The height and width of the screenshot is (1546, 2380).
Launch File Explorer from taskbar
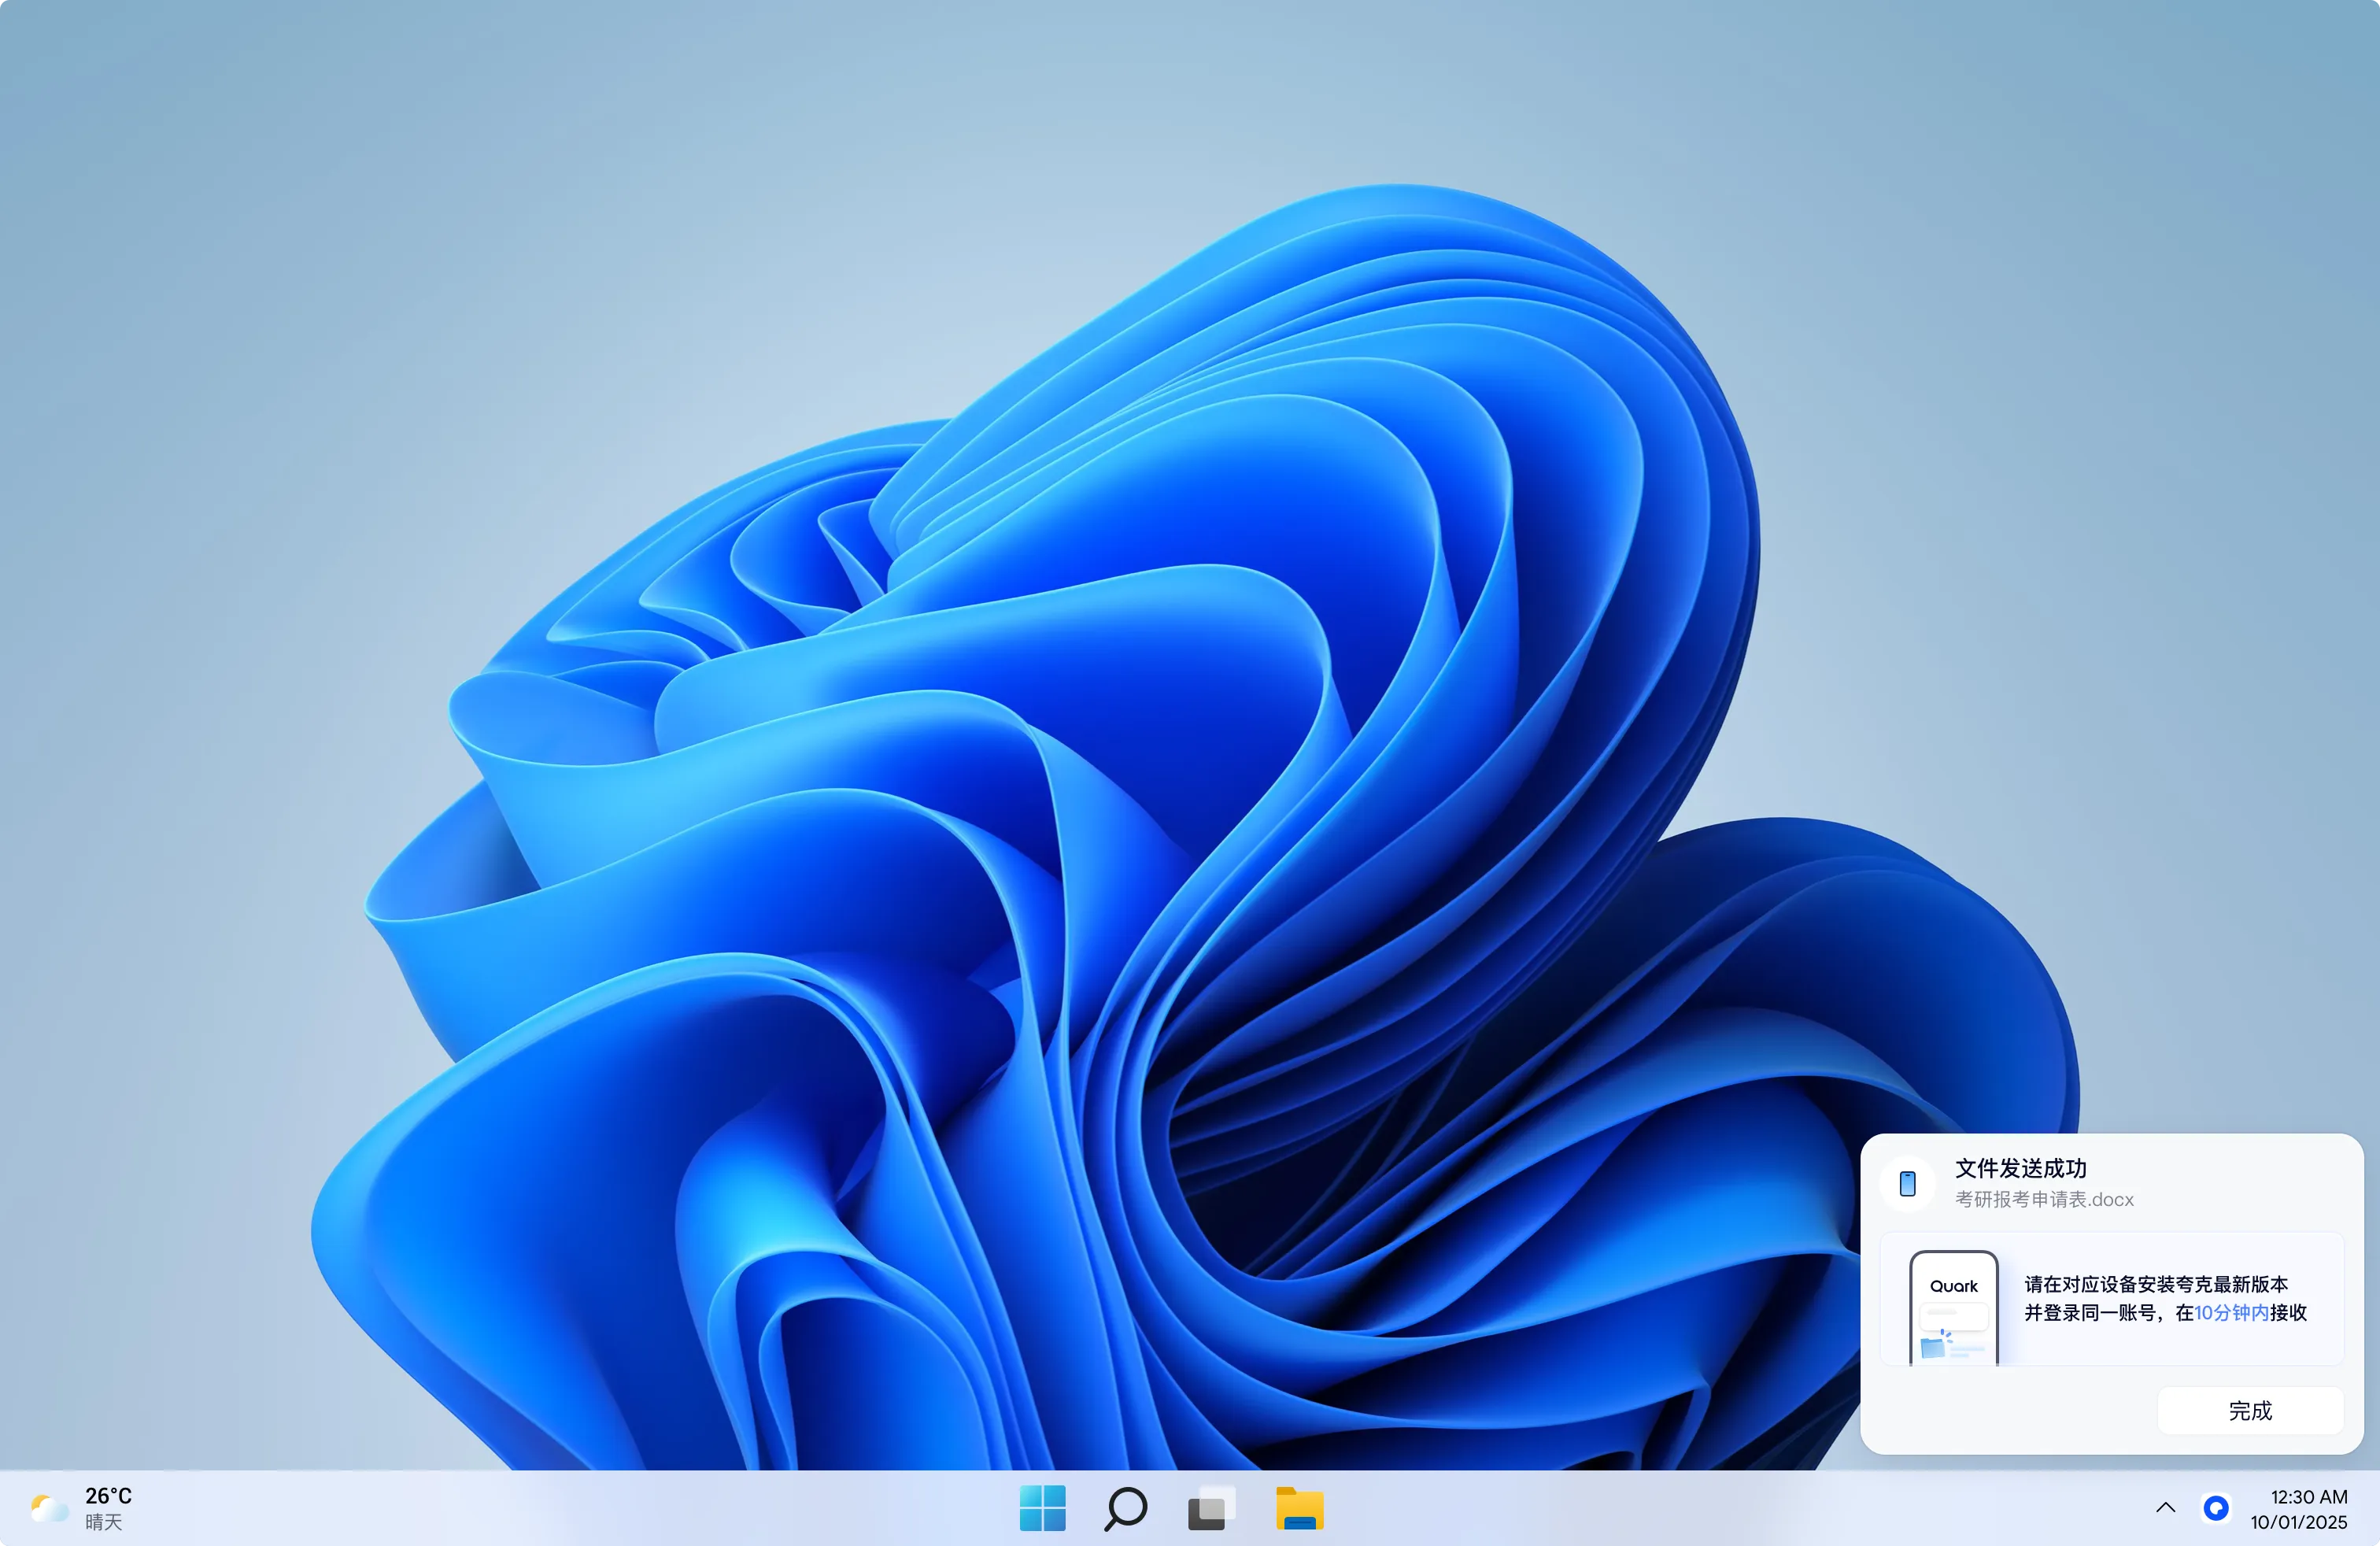coord(1299,1508)
